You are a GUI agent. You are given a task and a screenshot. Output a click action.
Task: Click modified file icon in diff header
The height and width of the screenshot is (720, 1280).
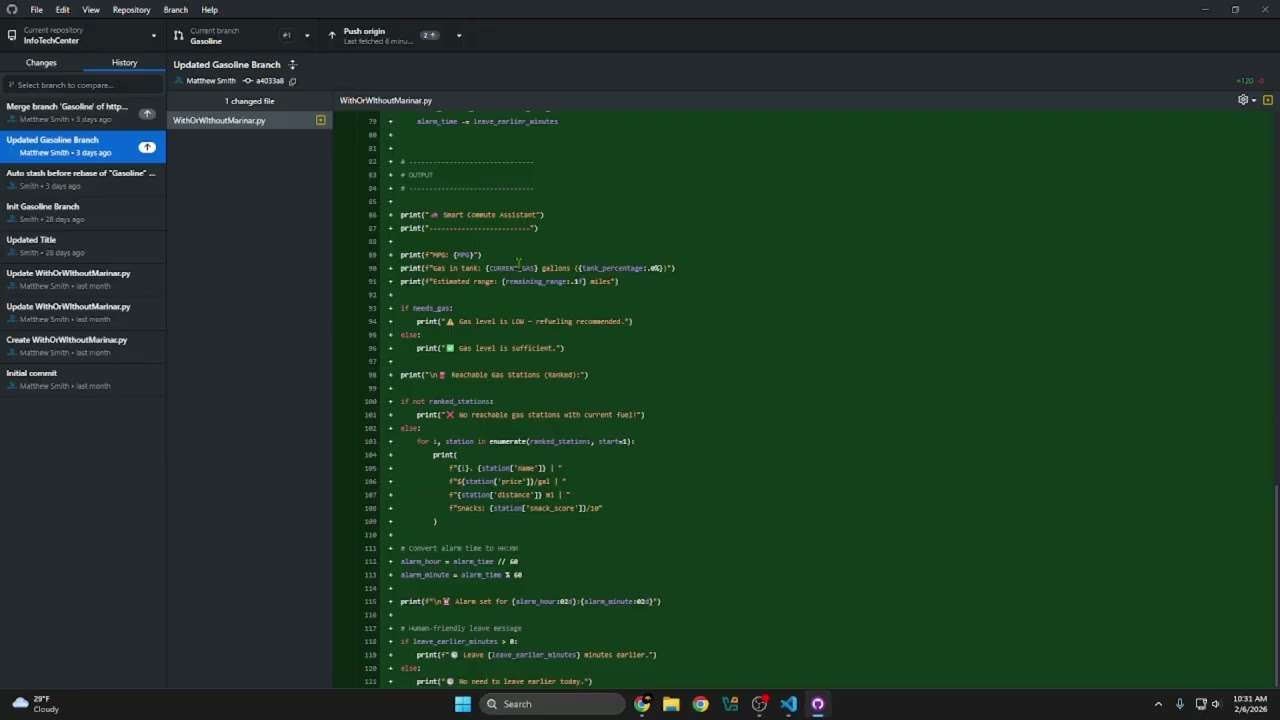pyautogui.click(x=1267, y=100)
